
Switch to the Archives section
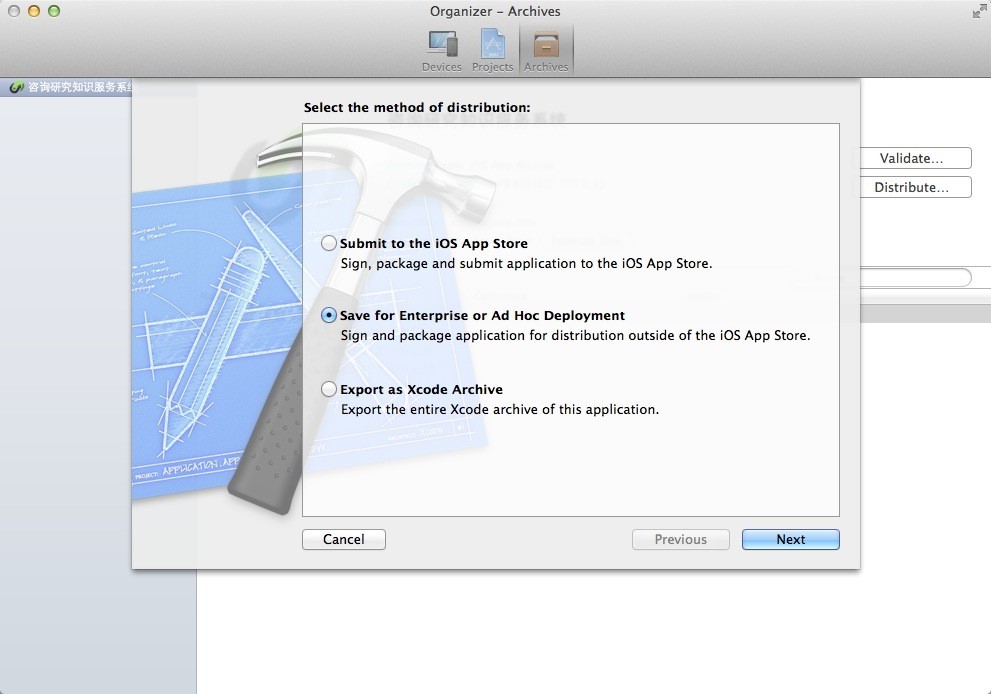[546, 51]
